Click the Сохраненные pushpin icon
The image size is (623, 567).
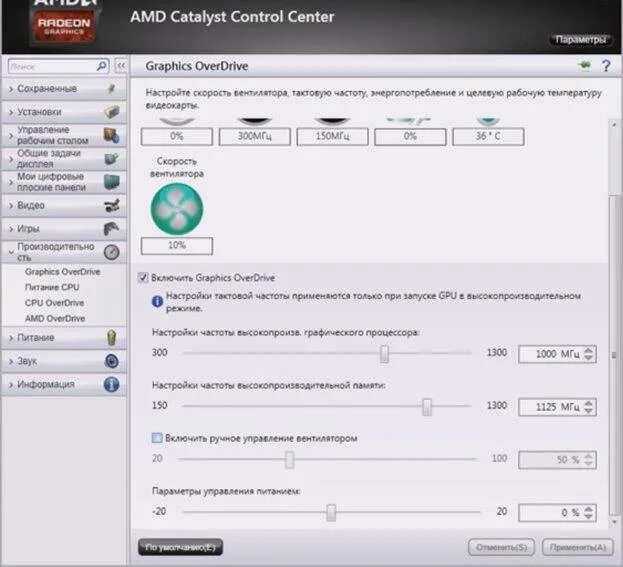pos(112,89)
